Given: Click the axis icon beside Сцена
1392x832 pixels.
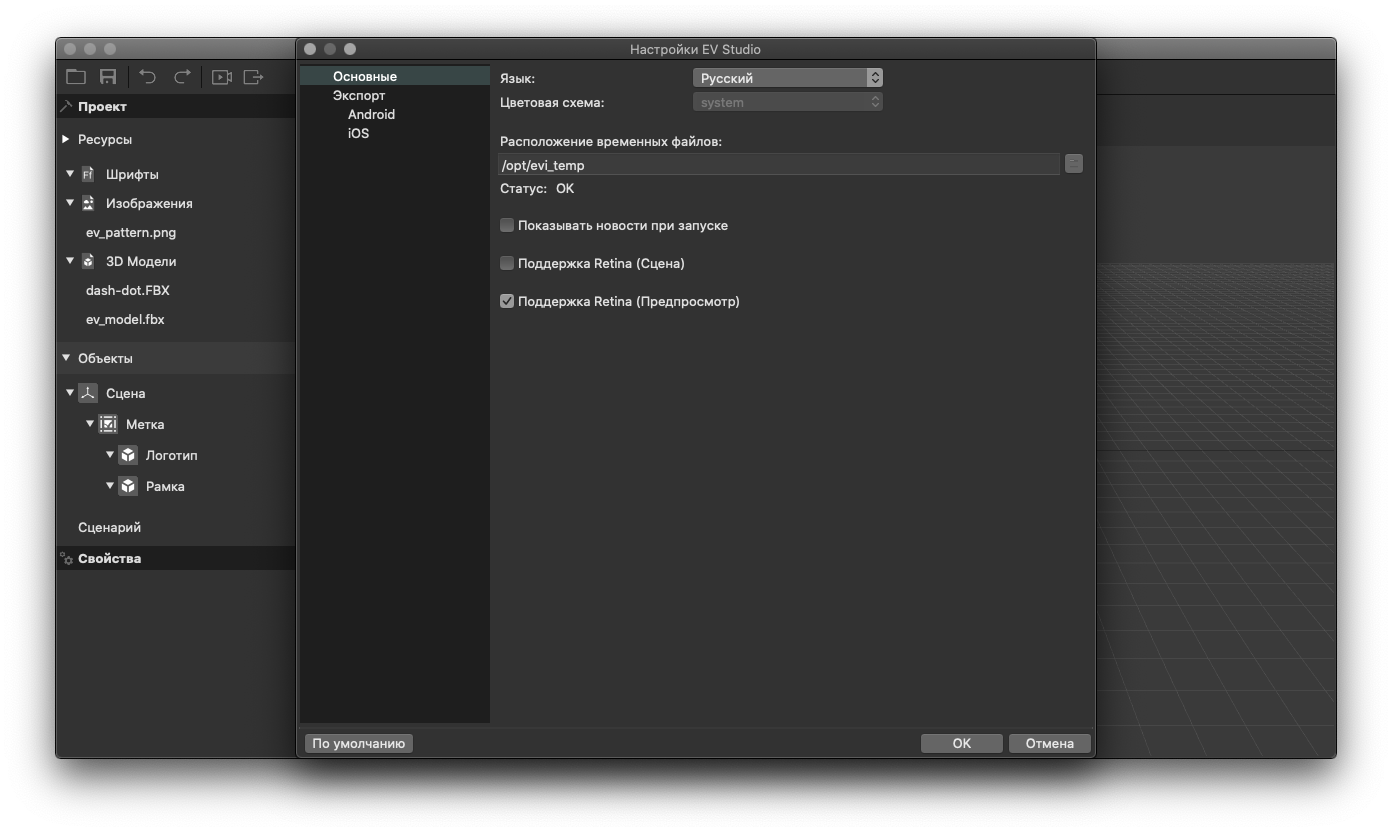Looking at the screenshot, I should tap(88, 393).
